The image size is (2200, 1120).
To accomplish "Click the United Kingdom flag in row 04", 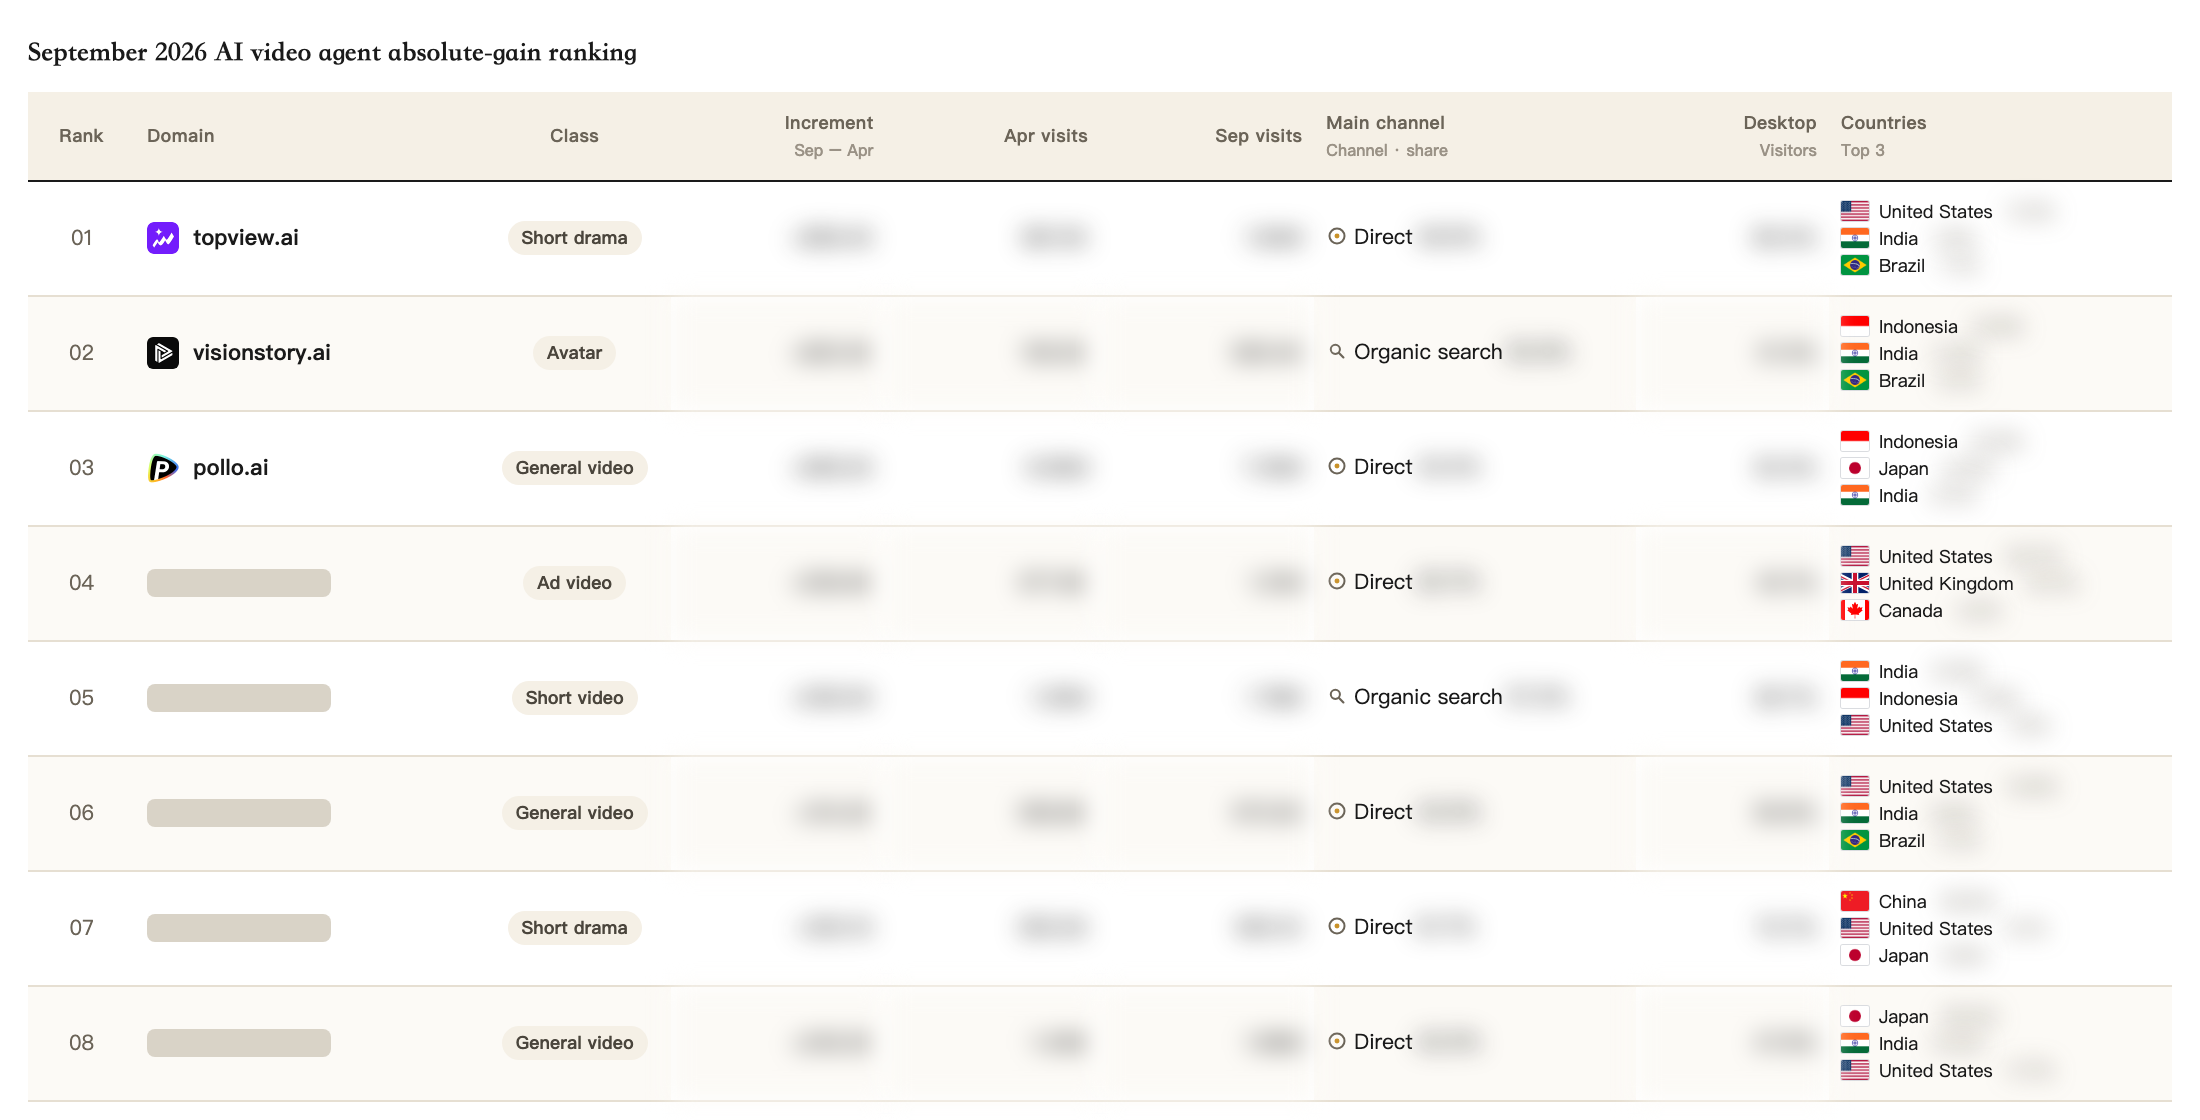I will pos(1855,583).
